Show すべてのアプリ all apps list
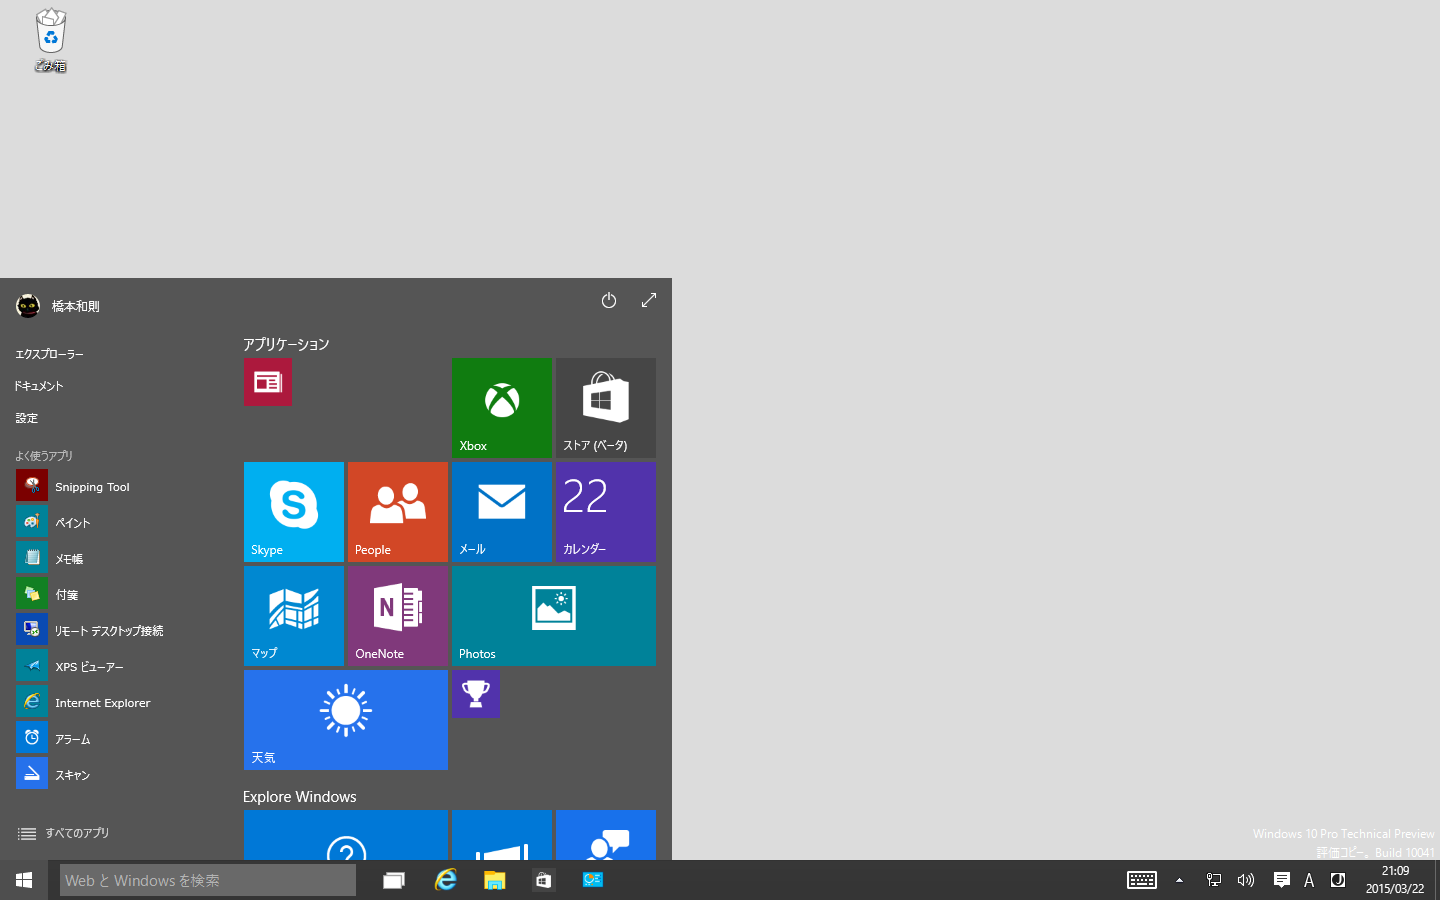 tap(64, 833)
